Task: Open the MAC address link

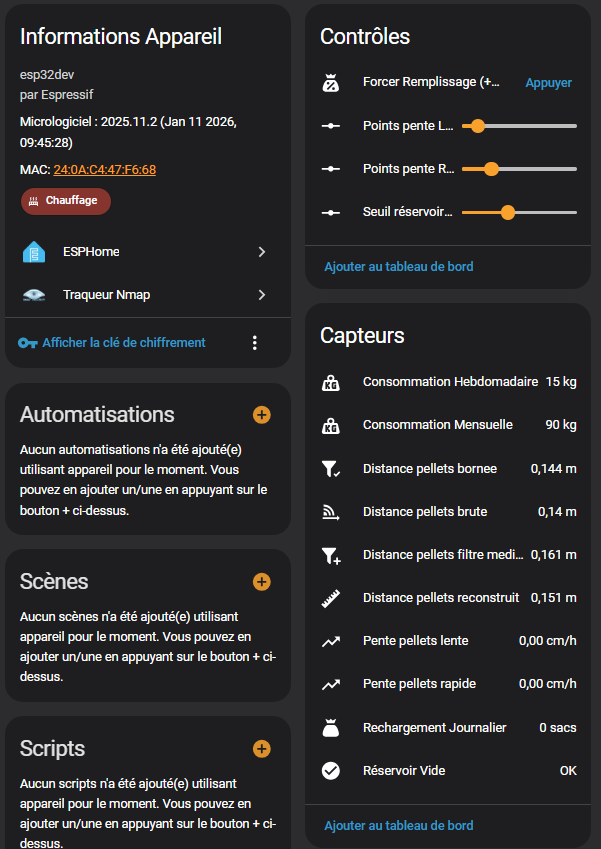Action: pyautogui.click(x=104, y=170)
